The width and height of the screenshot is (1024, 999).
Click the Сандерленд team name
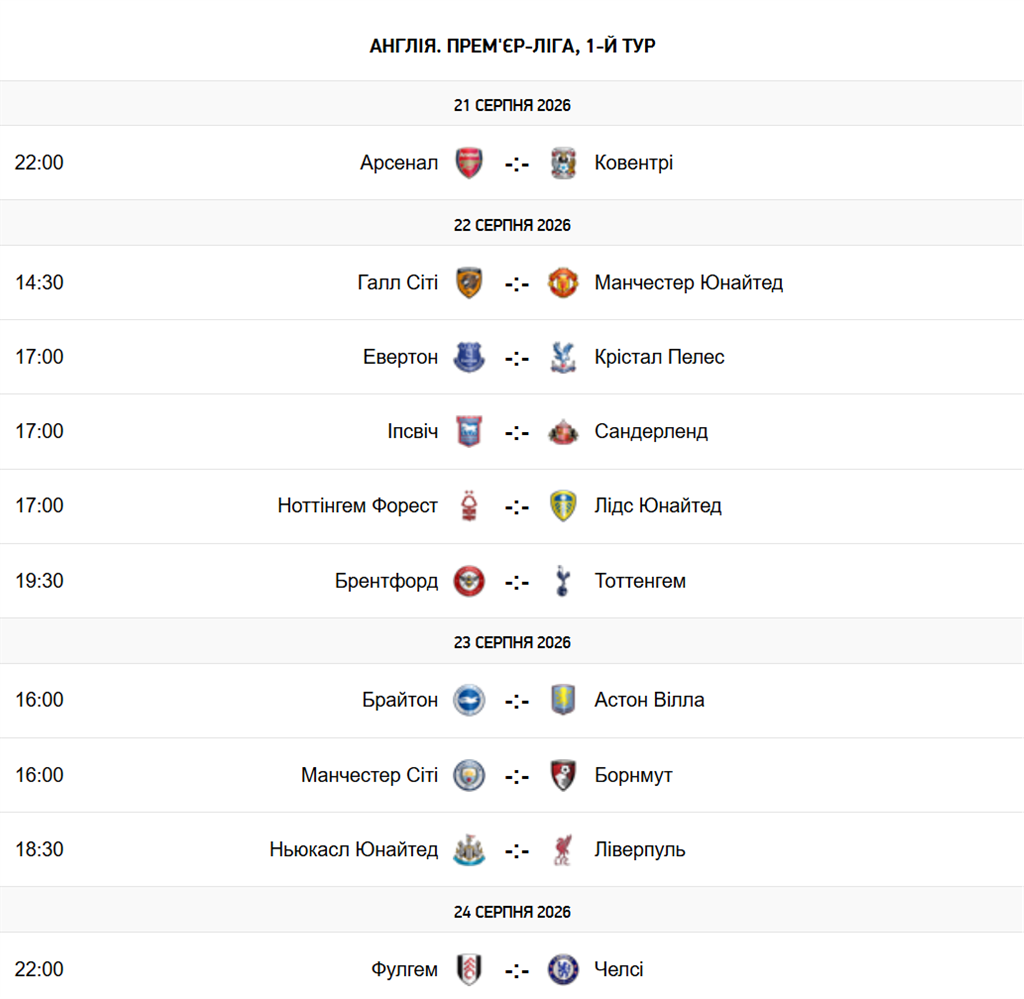click(x=651, y=432)
